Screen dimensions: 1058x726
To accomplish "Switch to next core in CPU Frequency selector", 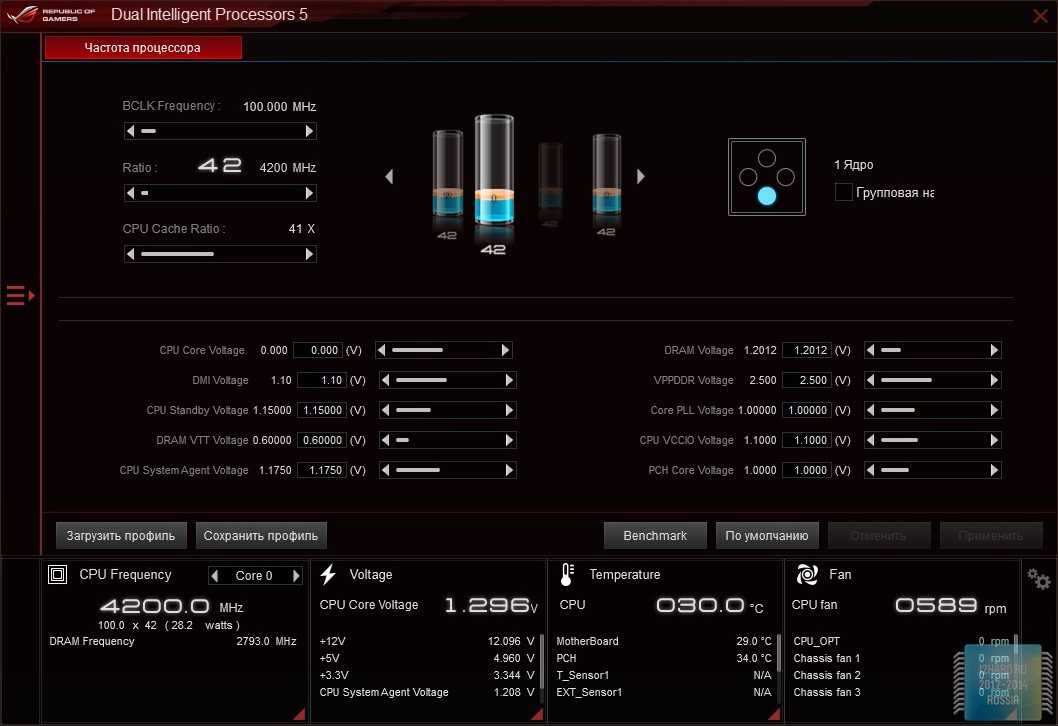I will pos(295,576).
